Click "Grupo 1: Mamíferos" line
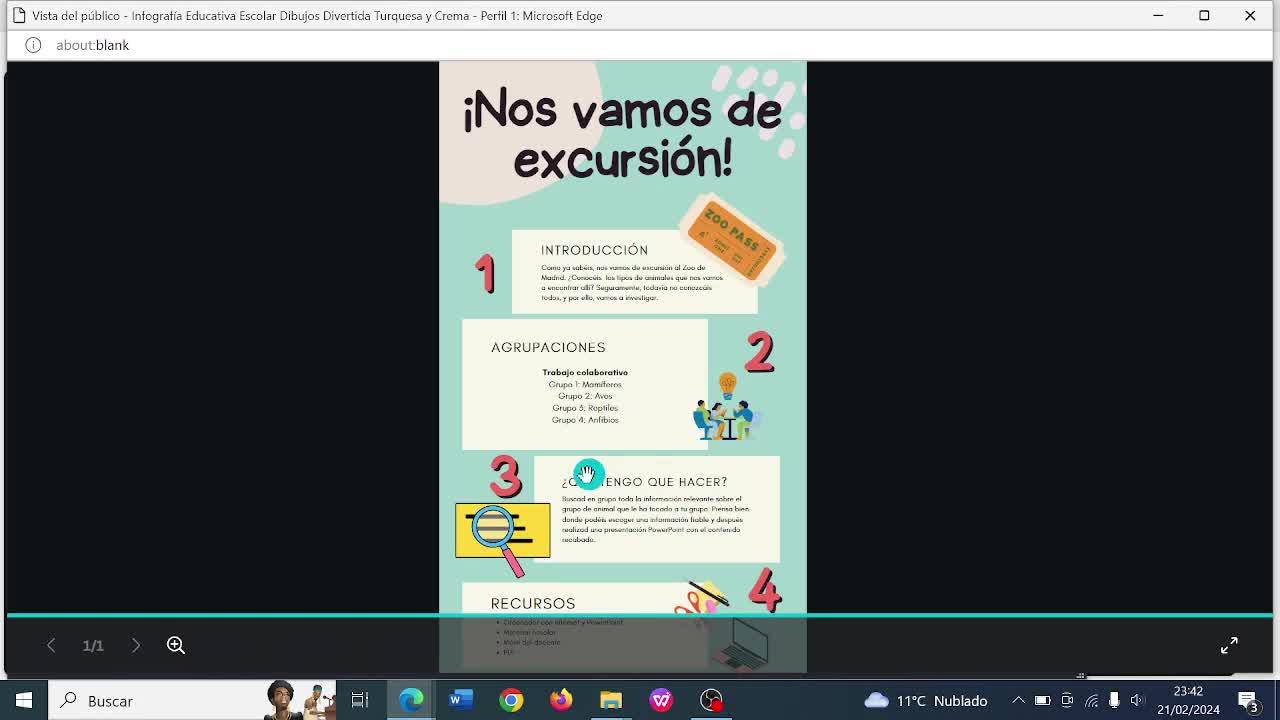The height and width of the screenshot is (720, 1280). [x=585, y=384]
